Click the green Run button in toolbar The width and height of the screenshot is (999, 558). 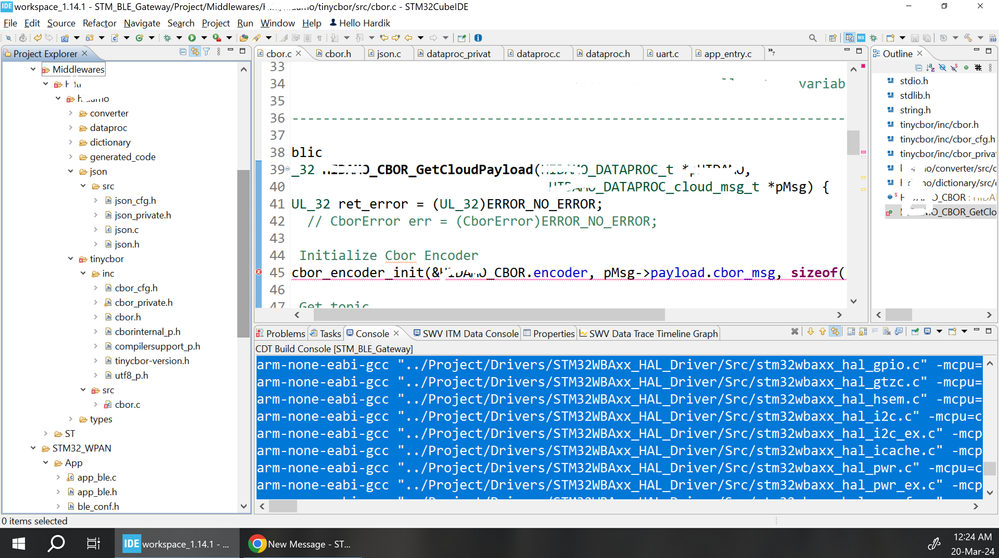pyautogui.click(x=192, y=38)
